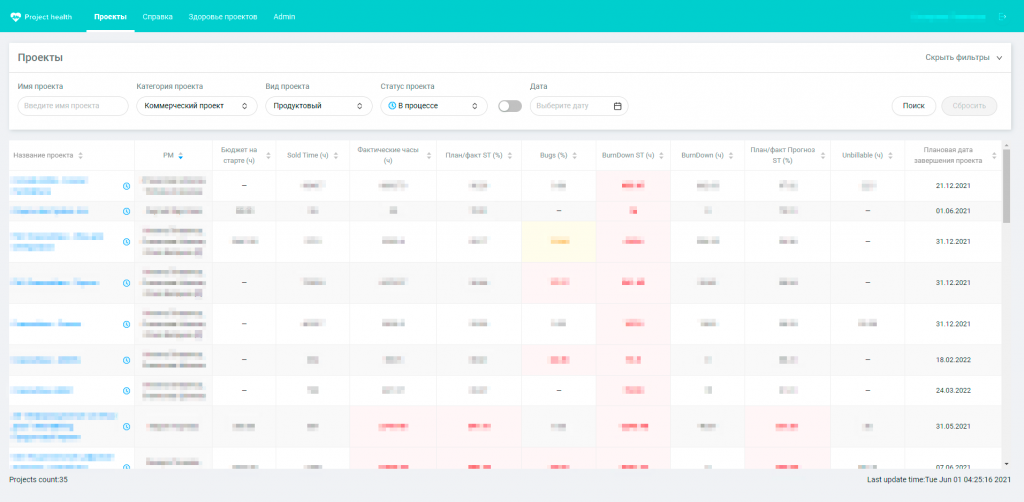Click the Выберите дату date field
The height and width of the screenshot is (502, 1024).
pyautogui.click(x=579, y=106)
